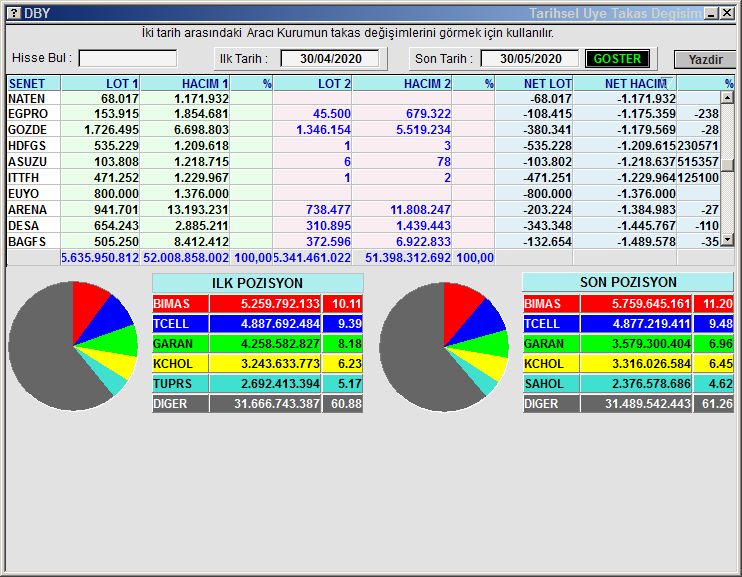This screenshot has width=742, height=577.
Task: Select the EUYO row
Action: pos(363,194)
